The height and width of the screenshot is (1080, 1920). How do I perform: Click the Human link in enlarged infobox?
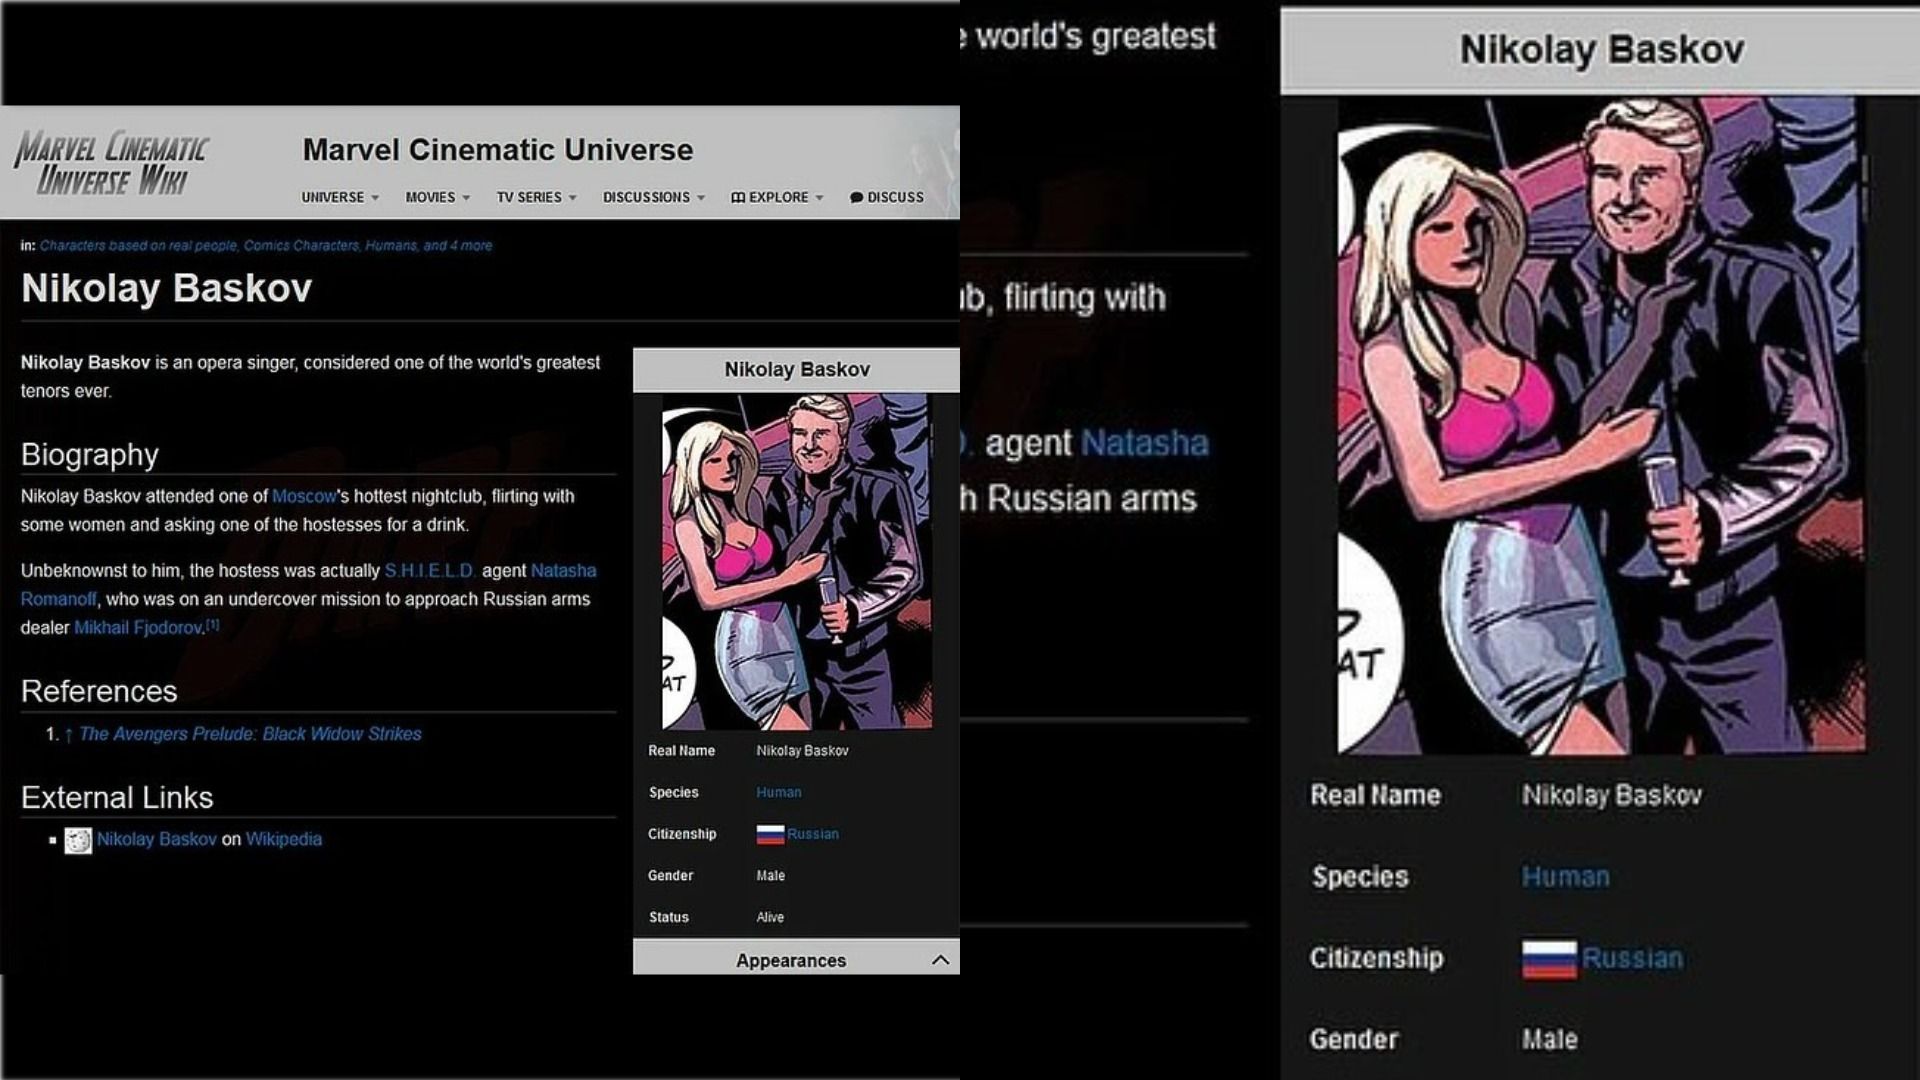(1566, 877)
